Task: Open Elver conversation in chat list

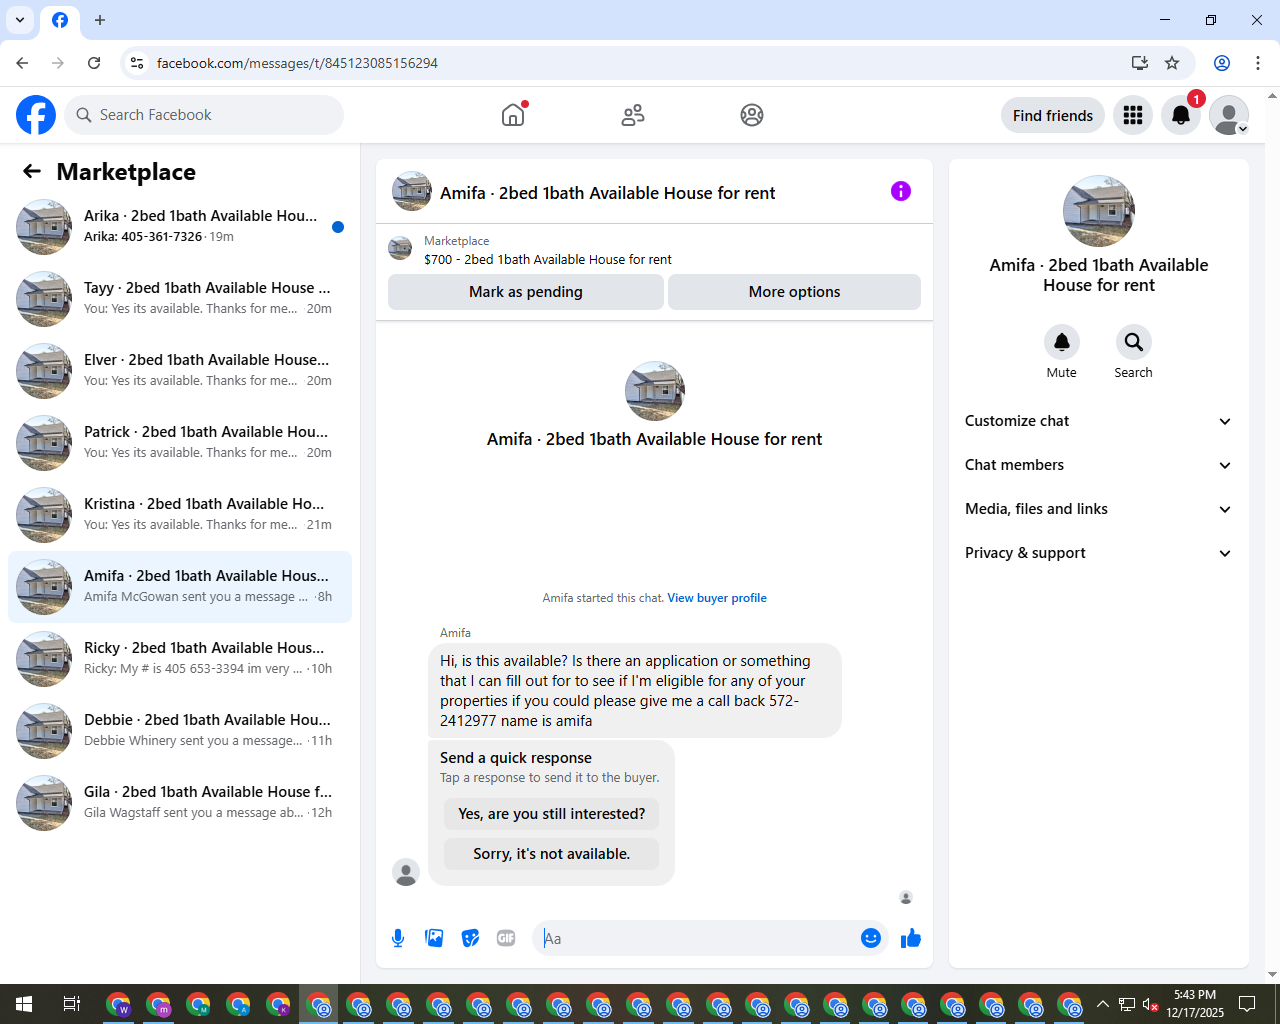Action: pos(180,371)
